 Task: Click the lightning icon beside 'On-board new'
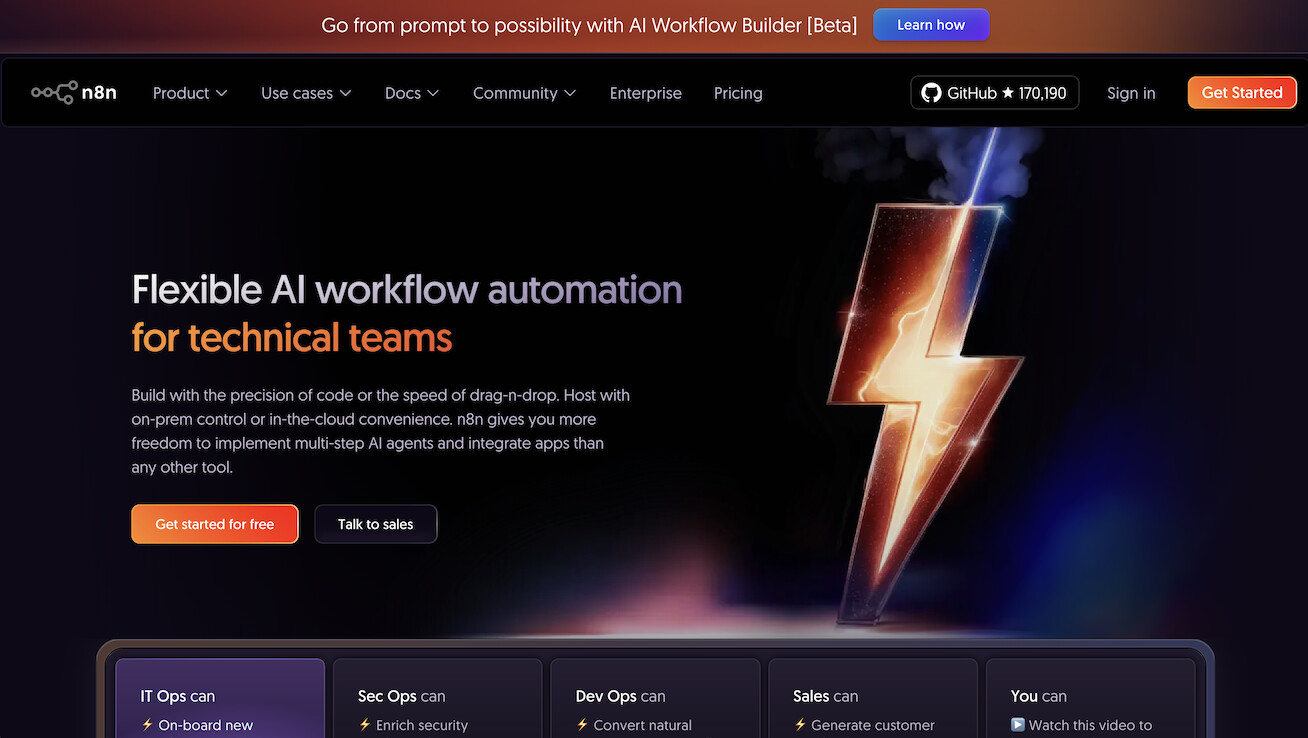[x=148, y=725]
